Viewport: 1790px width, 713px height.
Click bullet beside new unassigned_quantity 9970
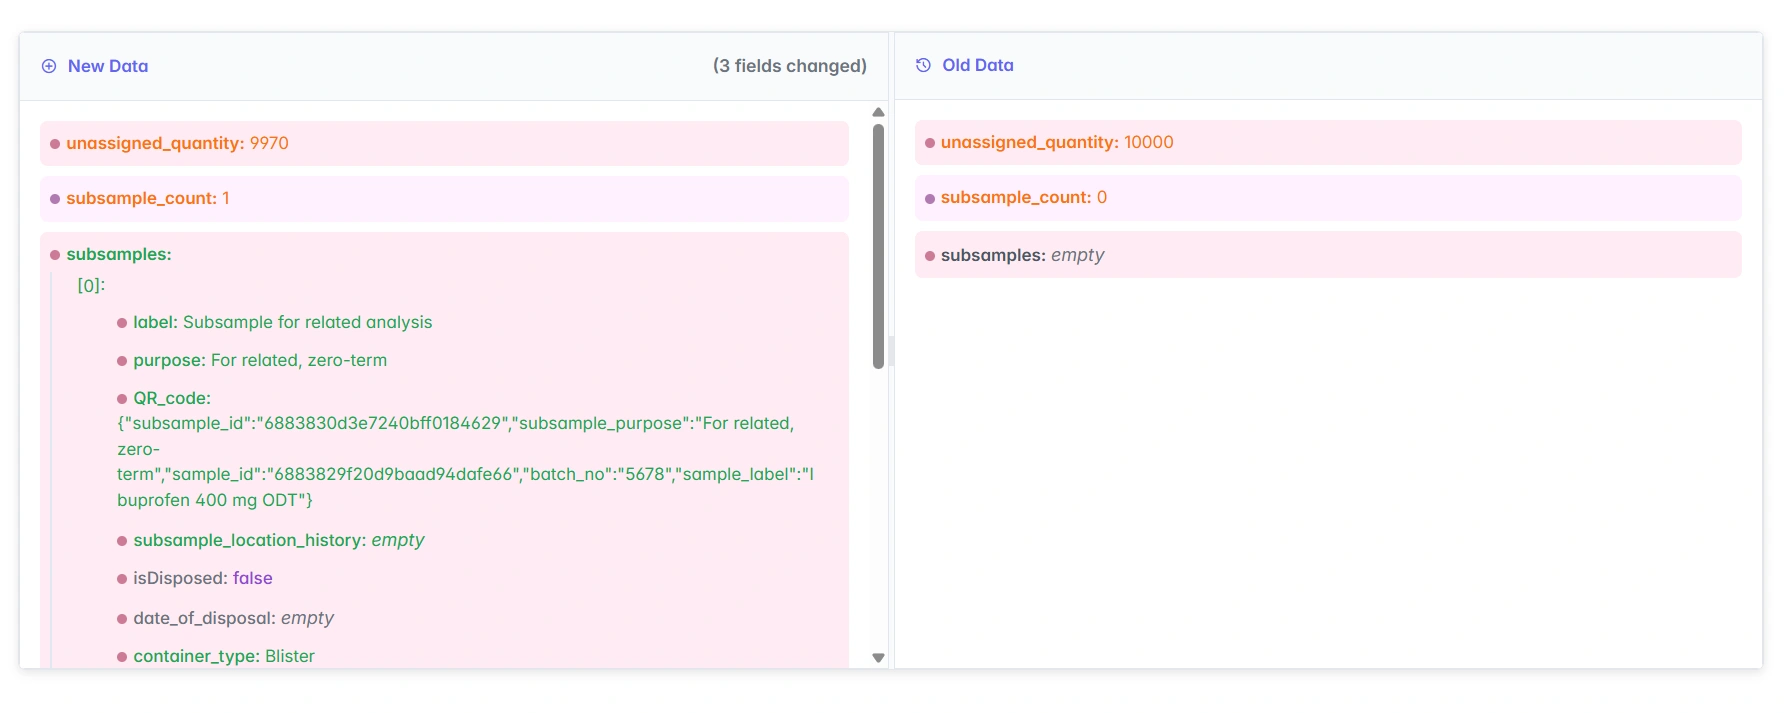coord(55,144)
